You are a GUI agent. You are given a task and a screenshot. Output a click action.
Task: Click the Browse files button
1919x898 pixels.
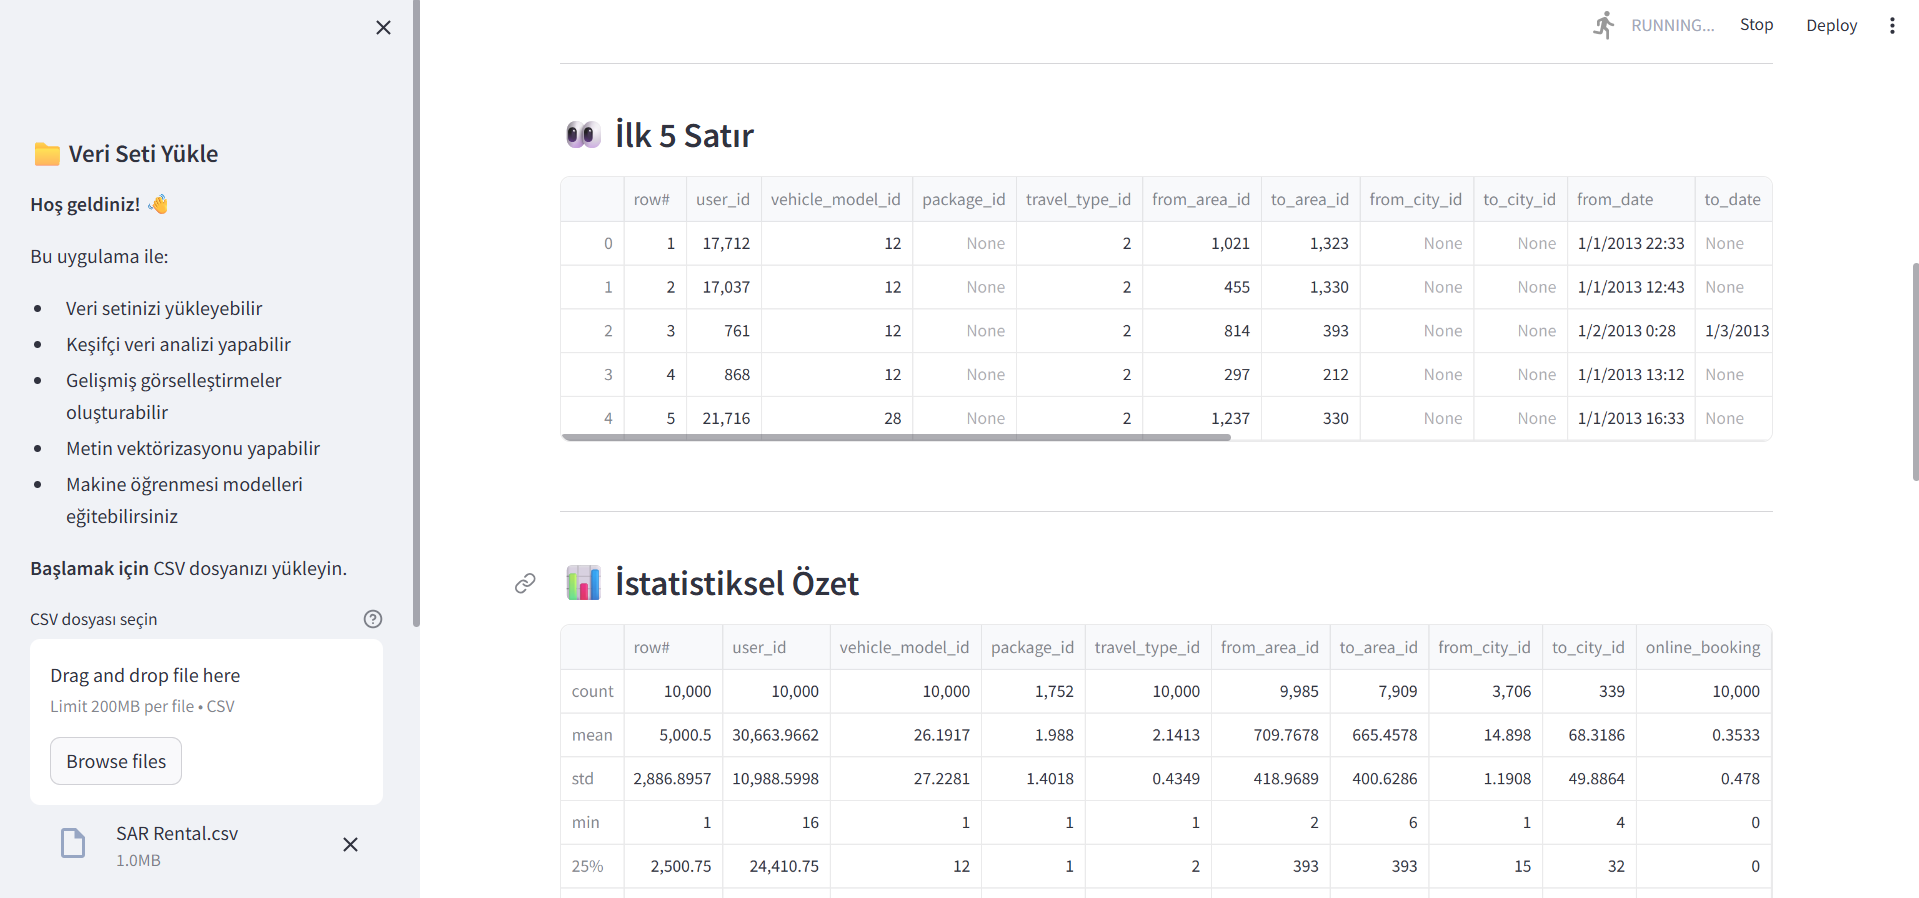coord(116,761)
